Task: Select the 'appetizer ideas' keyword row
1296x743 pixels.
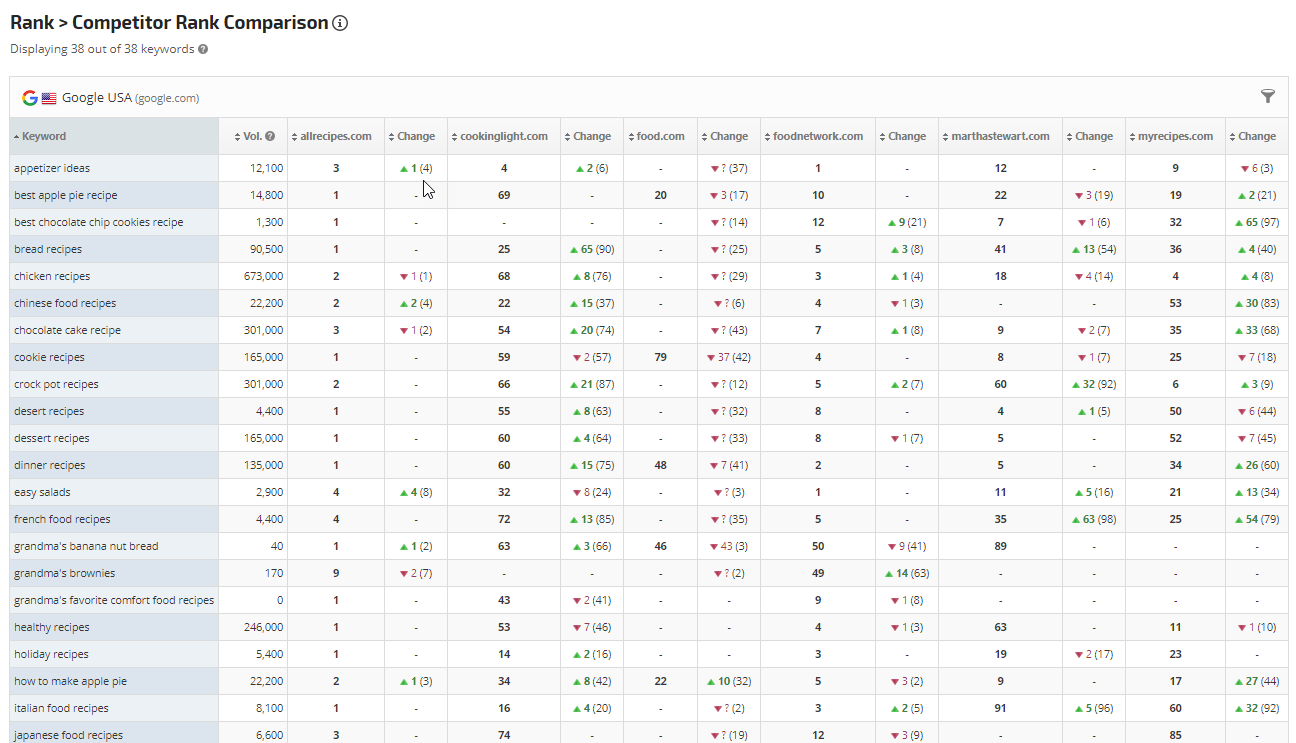Action: (52, 168)
